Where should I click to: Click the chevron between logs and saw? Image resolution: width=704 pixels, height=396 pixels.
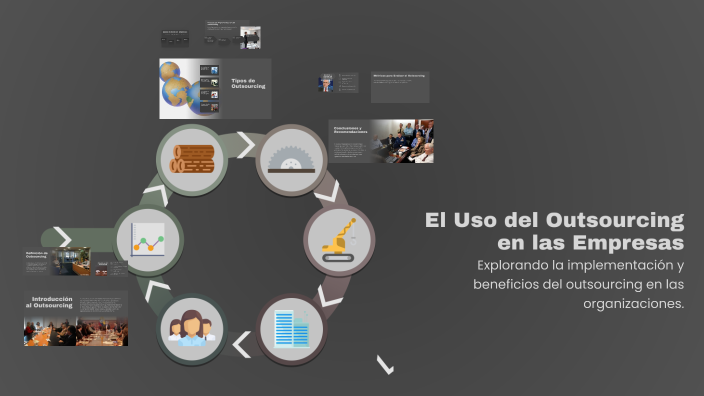pos(246,145)
